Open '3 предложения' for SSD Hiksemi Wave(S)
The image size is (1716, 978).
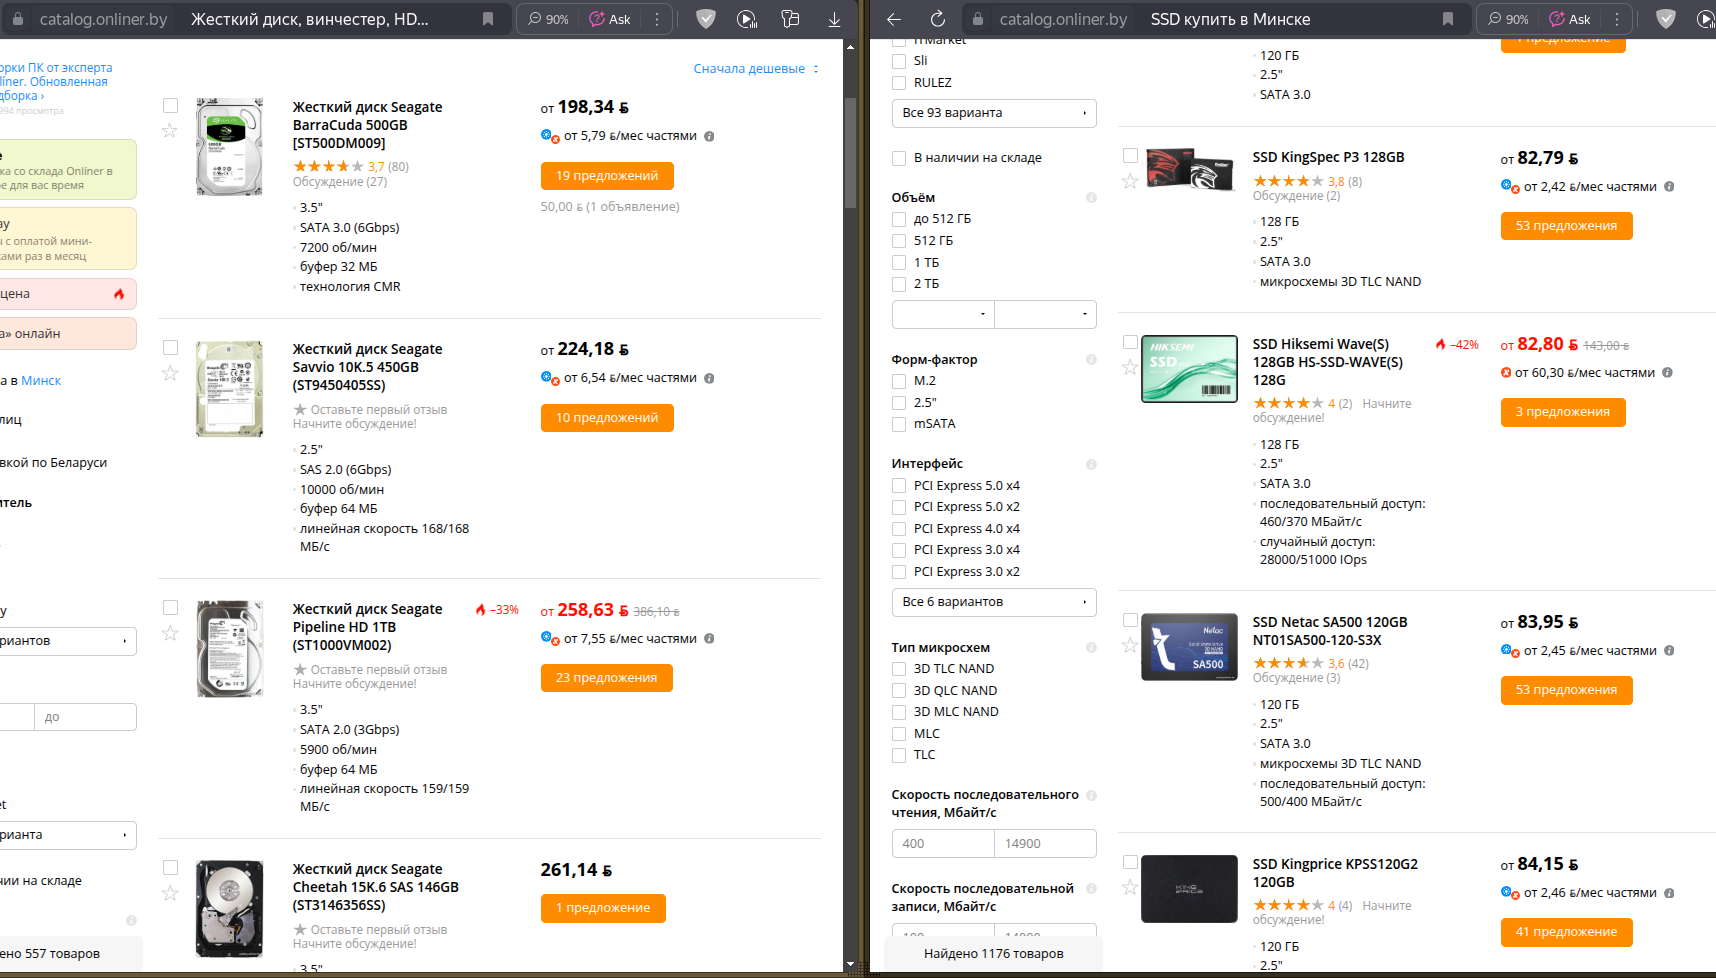[x=1563, y=412]
